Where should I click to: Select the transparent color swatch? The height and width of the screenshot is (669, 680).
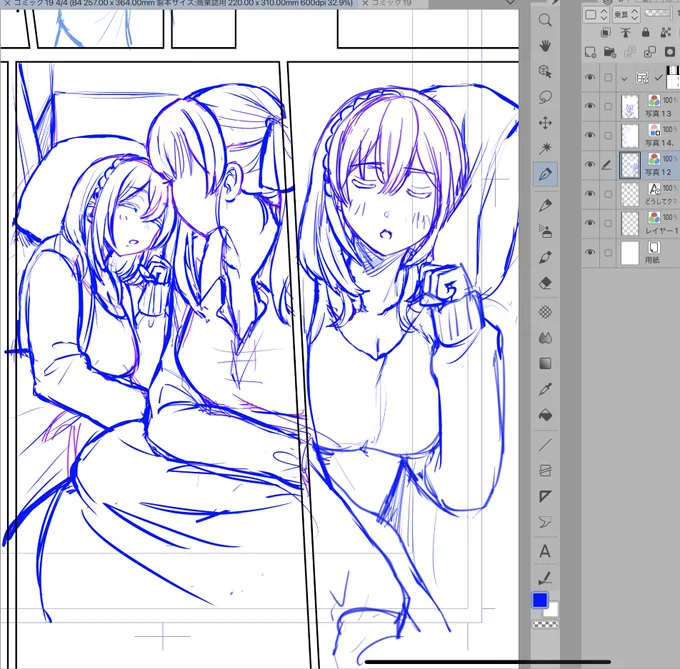(546, 624)
